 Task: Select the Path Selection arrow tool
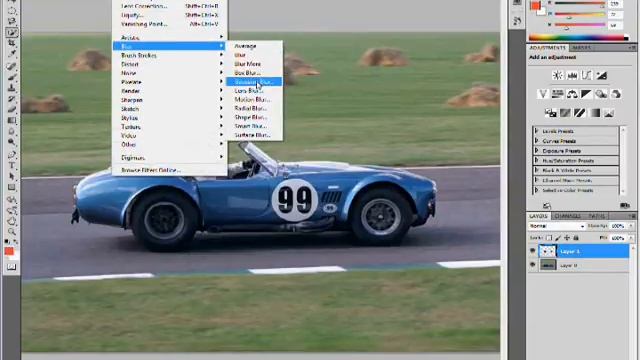click(12, 176)
